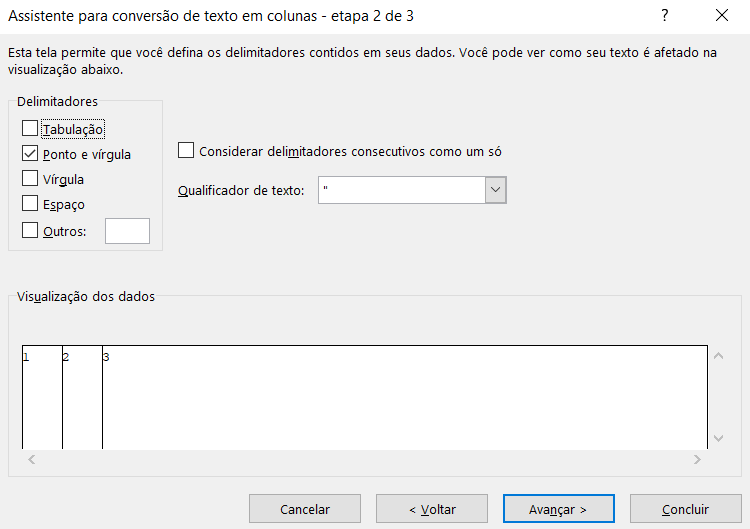Open the Qualificador de texto dropdown arrow

coord(496,190)
